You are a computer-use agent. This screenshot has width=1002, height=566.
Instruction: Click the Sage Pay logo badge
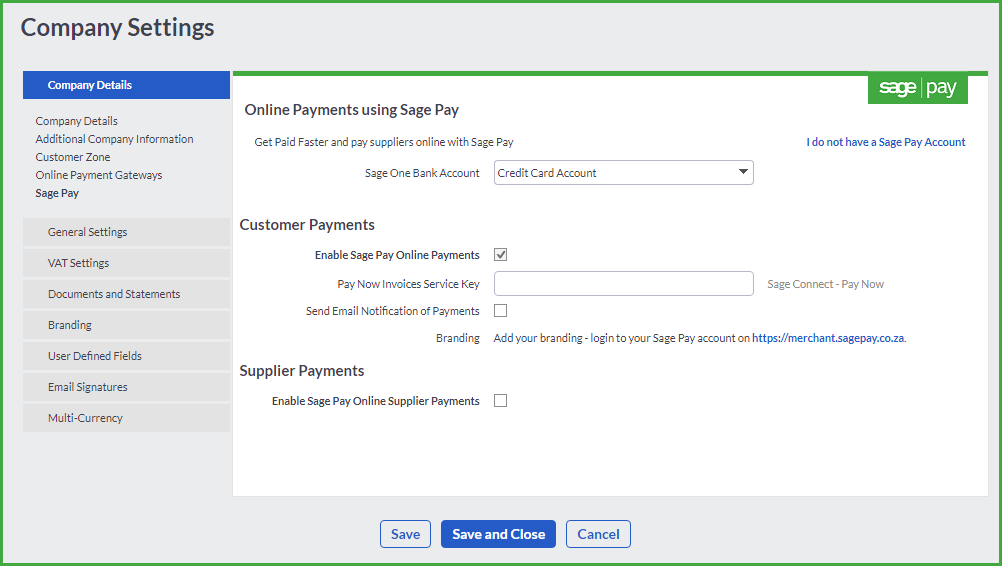pyautogui.click(x=918, y=88)
